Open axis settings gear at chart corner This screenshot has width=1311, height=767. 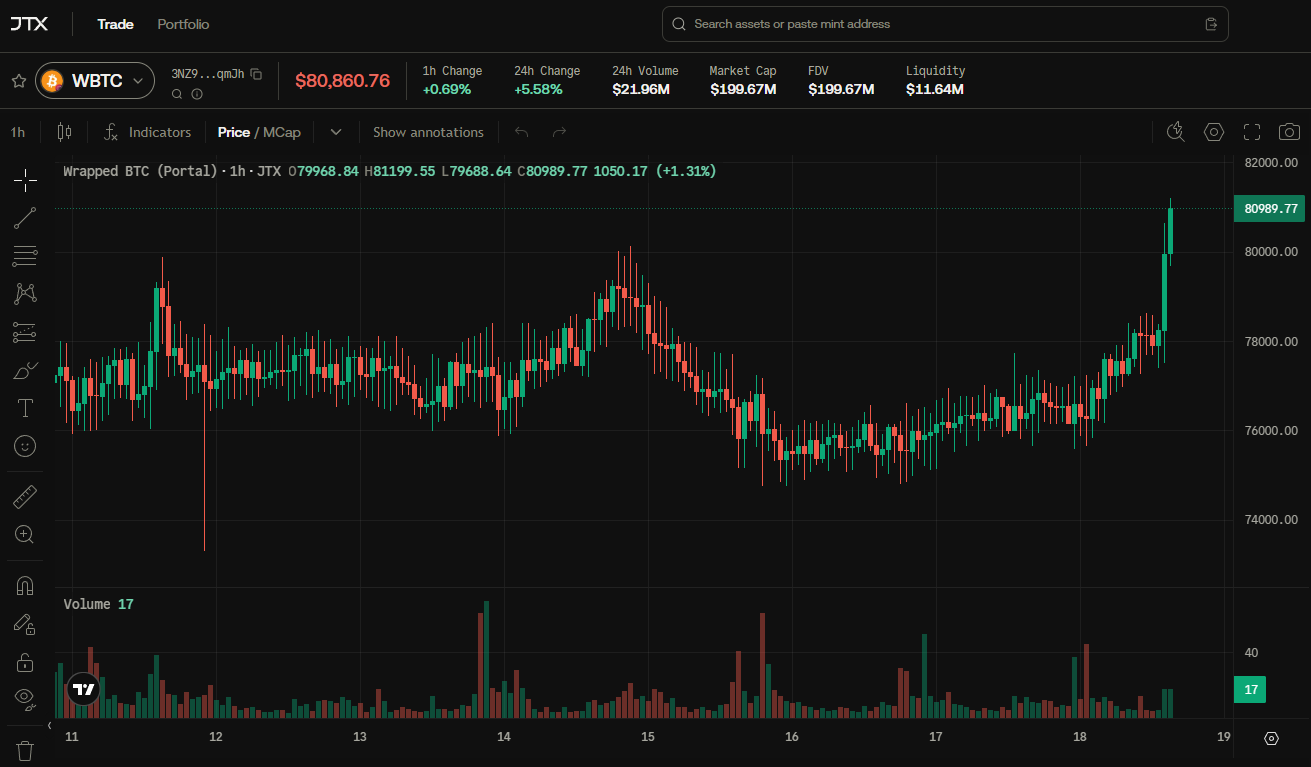(x=1271, y=738)
